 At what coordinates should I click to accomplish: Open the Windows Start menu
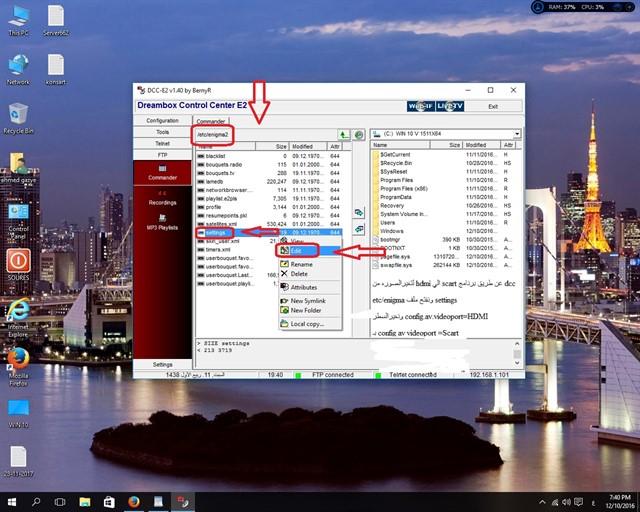(x=11, y=502)
